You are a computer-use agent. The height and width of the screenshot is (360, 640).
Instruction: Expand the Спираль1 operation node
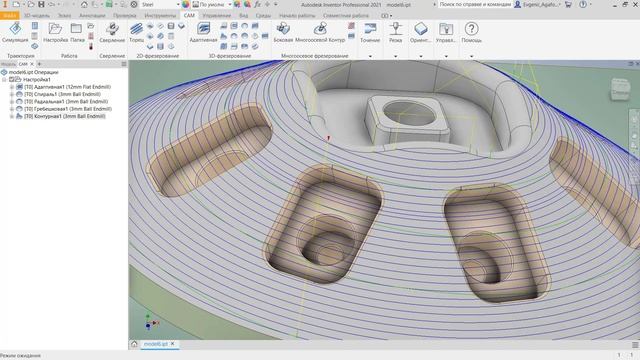pos(12,94)
